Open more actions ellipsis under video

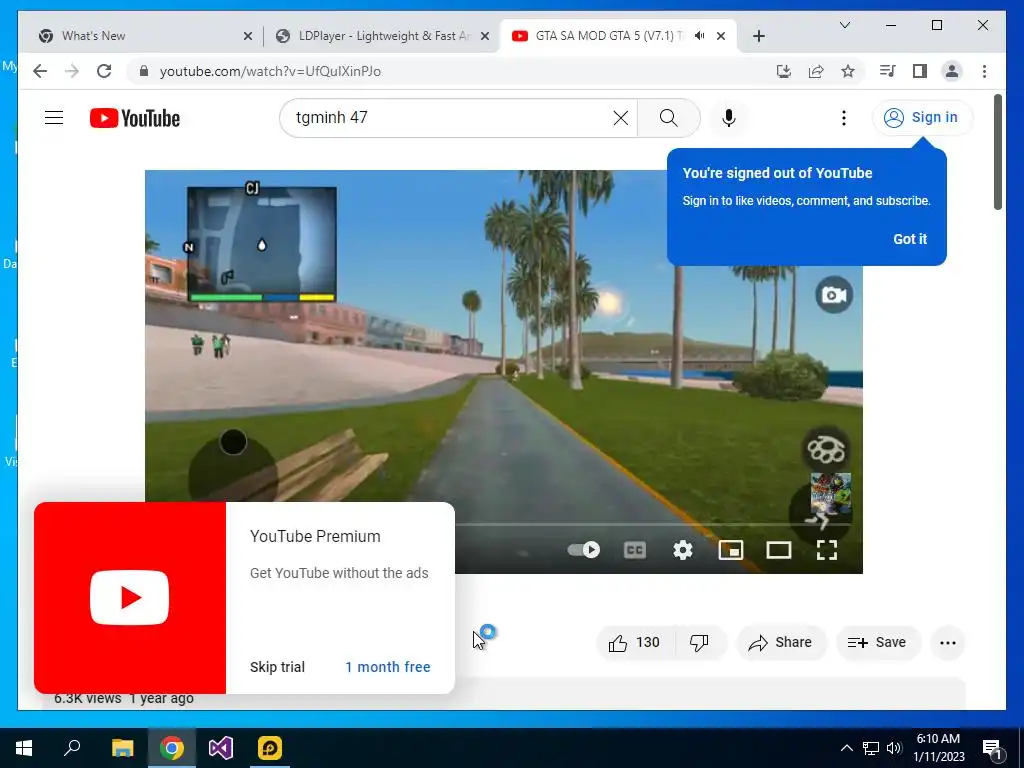click(x=948, y=643)
